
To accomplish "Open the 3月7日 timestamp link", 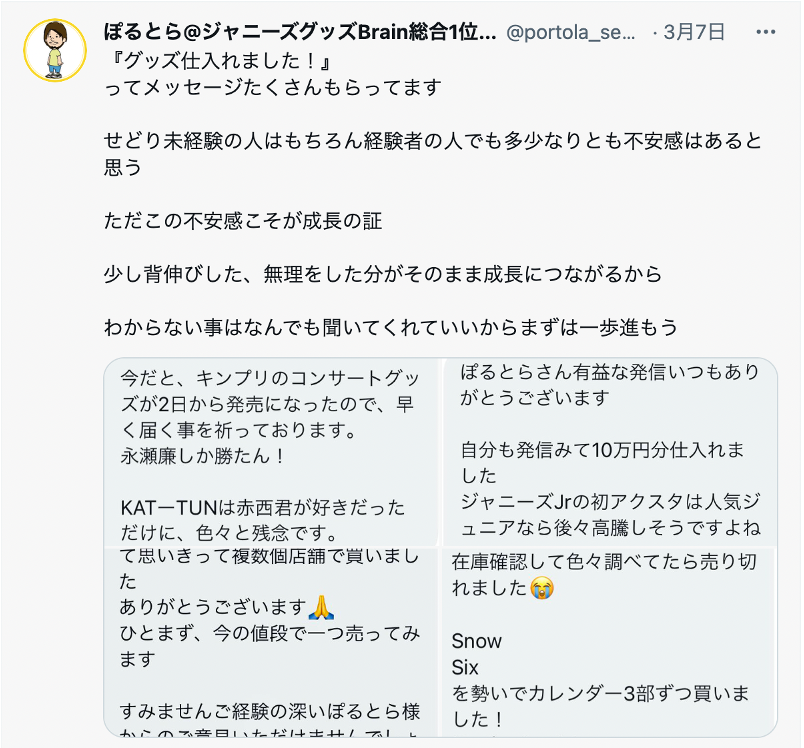I will pyautogui.click(x=695, y=32).
